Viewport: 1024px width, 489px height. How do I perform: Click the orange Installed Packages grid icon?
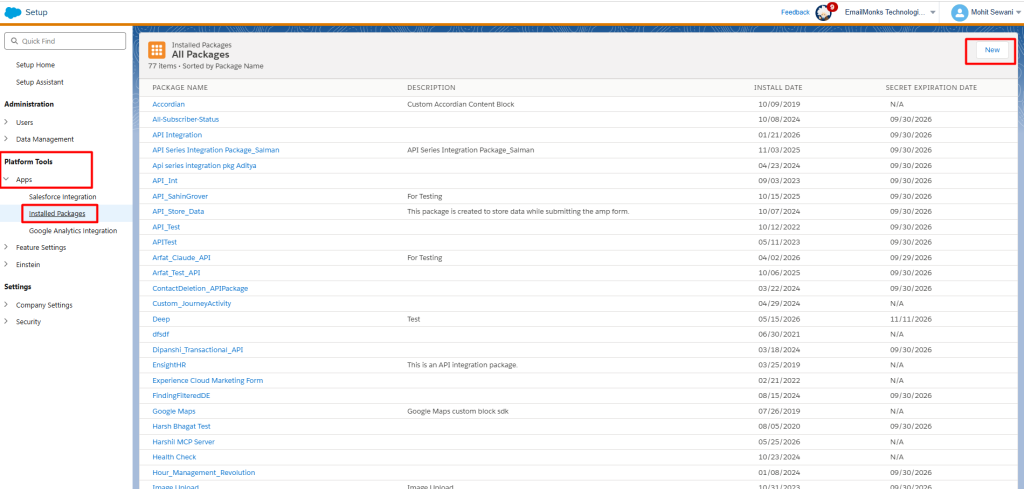click(x=157, y=50)
